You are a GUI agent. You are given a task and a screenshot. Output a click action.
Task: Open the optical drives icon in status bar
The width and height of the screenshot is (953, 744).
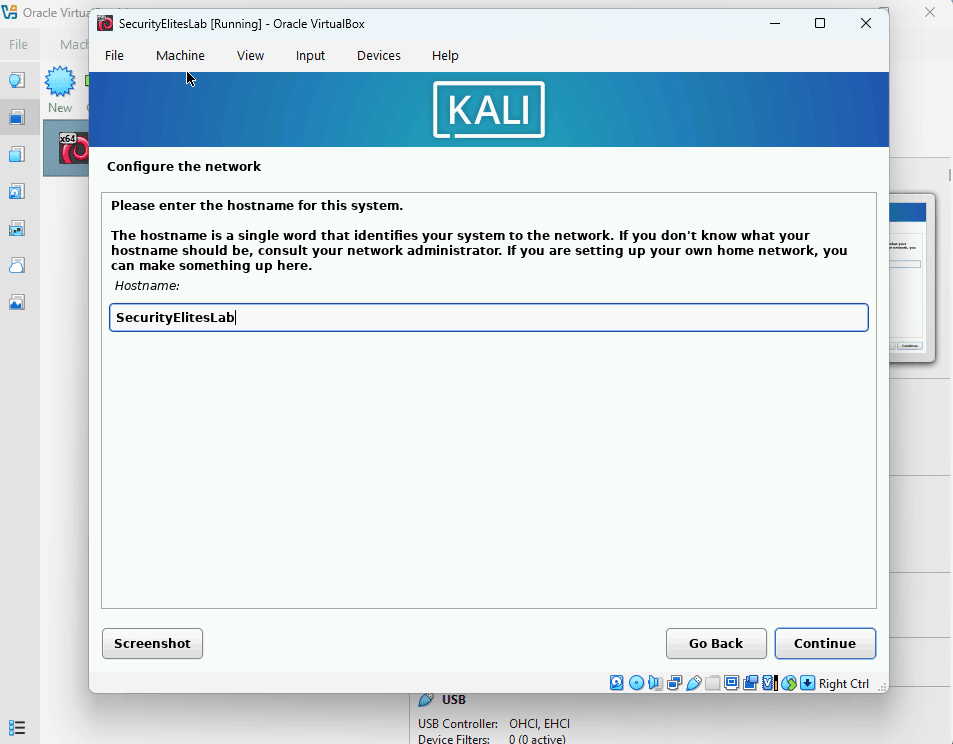click(637, 683)
